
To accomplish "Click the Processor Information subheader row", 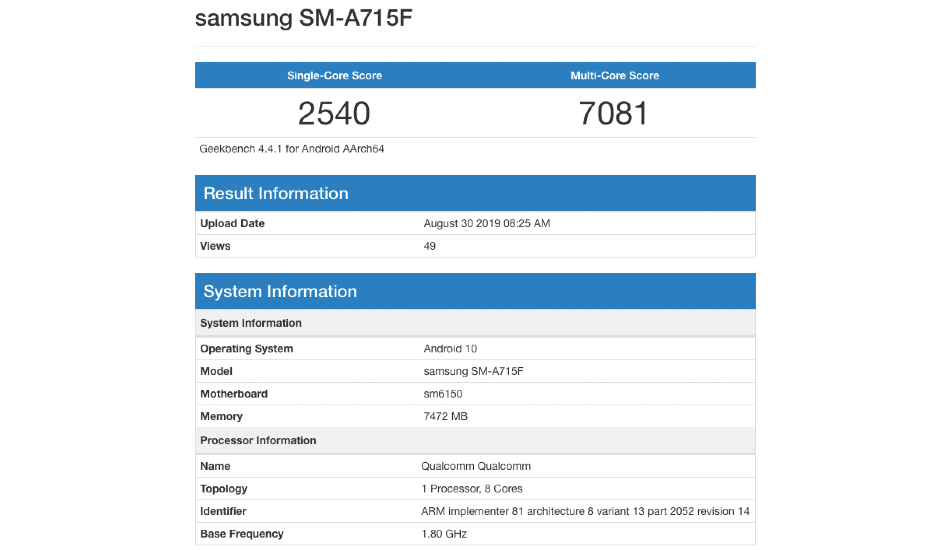I will pos(475,440).
